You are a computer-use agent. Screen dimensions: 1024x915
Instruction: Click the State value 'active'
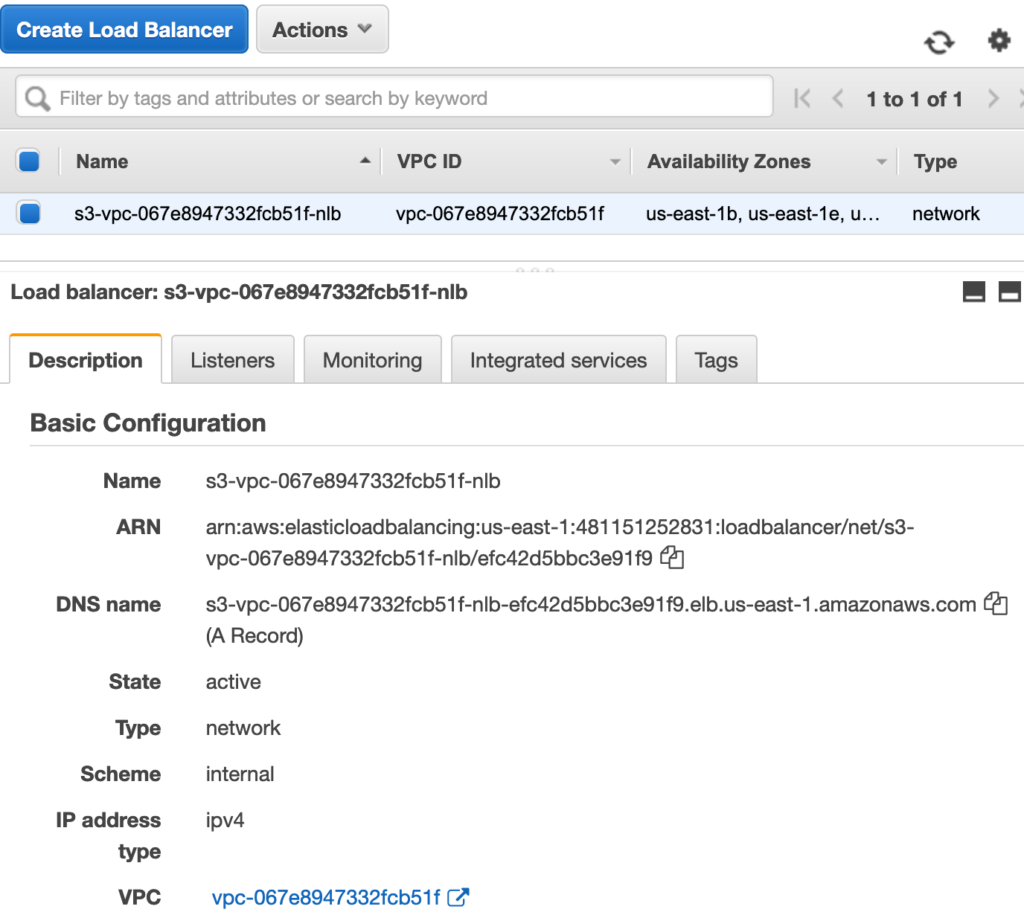(233, 681)
